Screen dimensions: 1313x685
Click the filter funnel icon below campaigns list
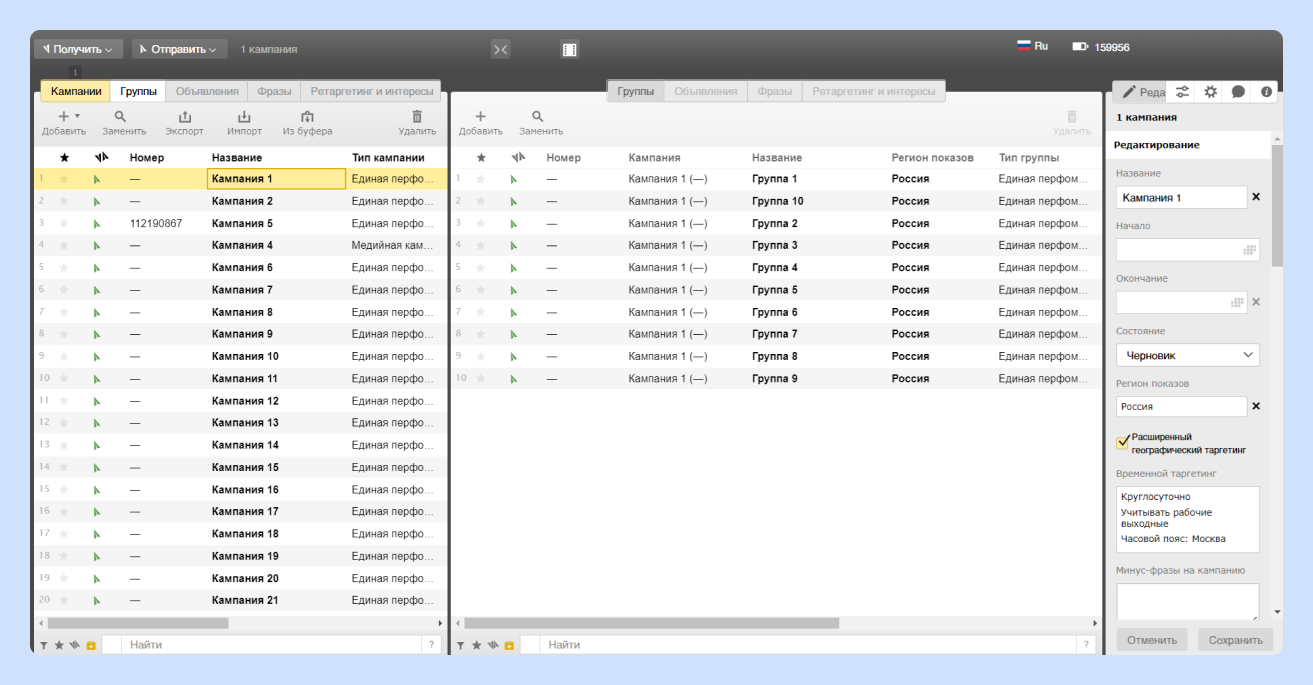tap(43, 645)
